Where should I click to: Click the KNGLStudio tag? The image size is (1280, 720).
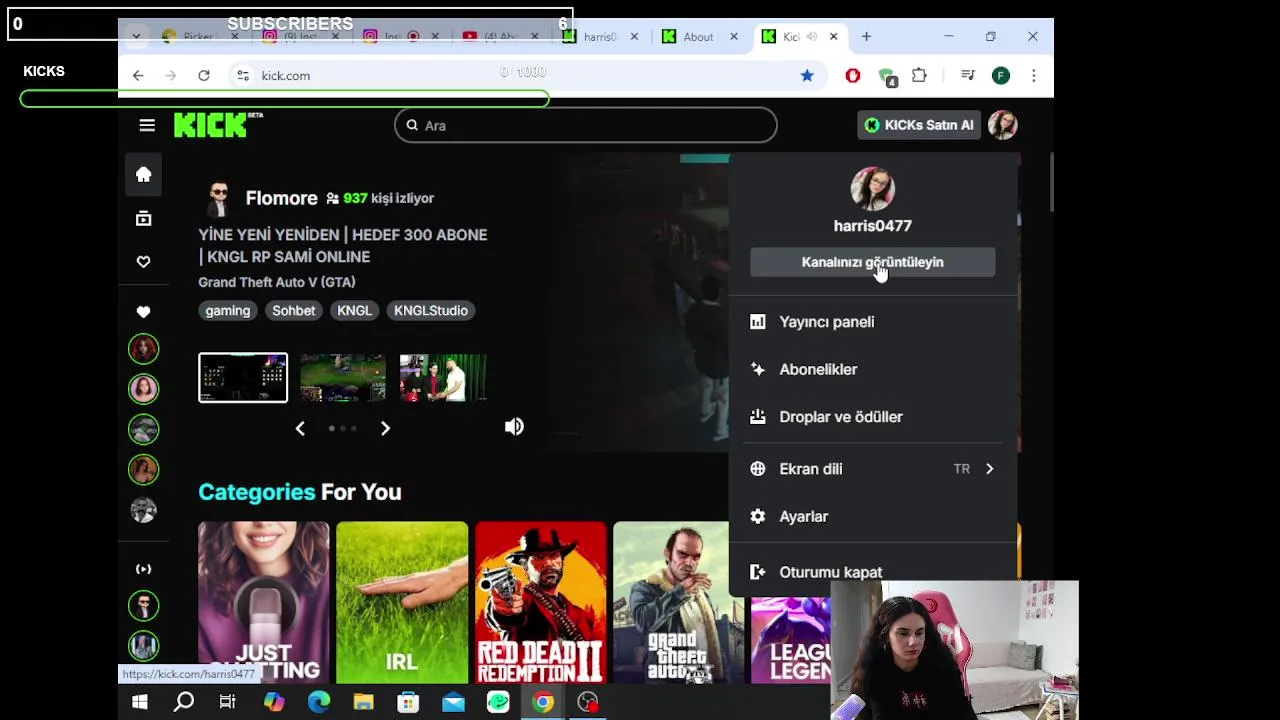coord(431,311)
